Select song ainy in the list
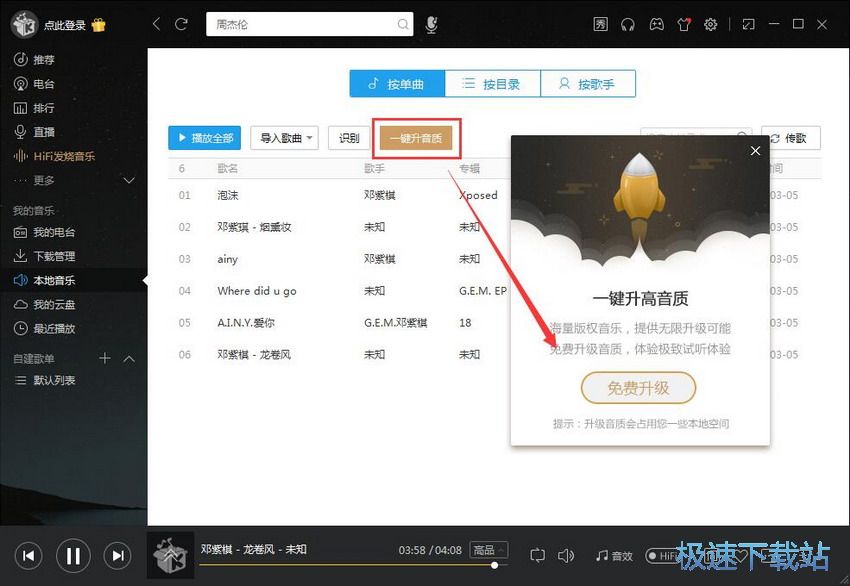The width and height of the screenshot is (850, 586). pyautogui.click(x=228, y=259)
